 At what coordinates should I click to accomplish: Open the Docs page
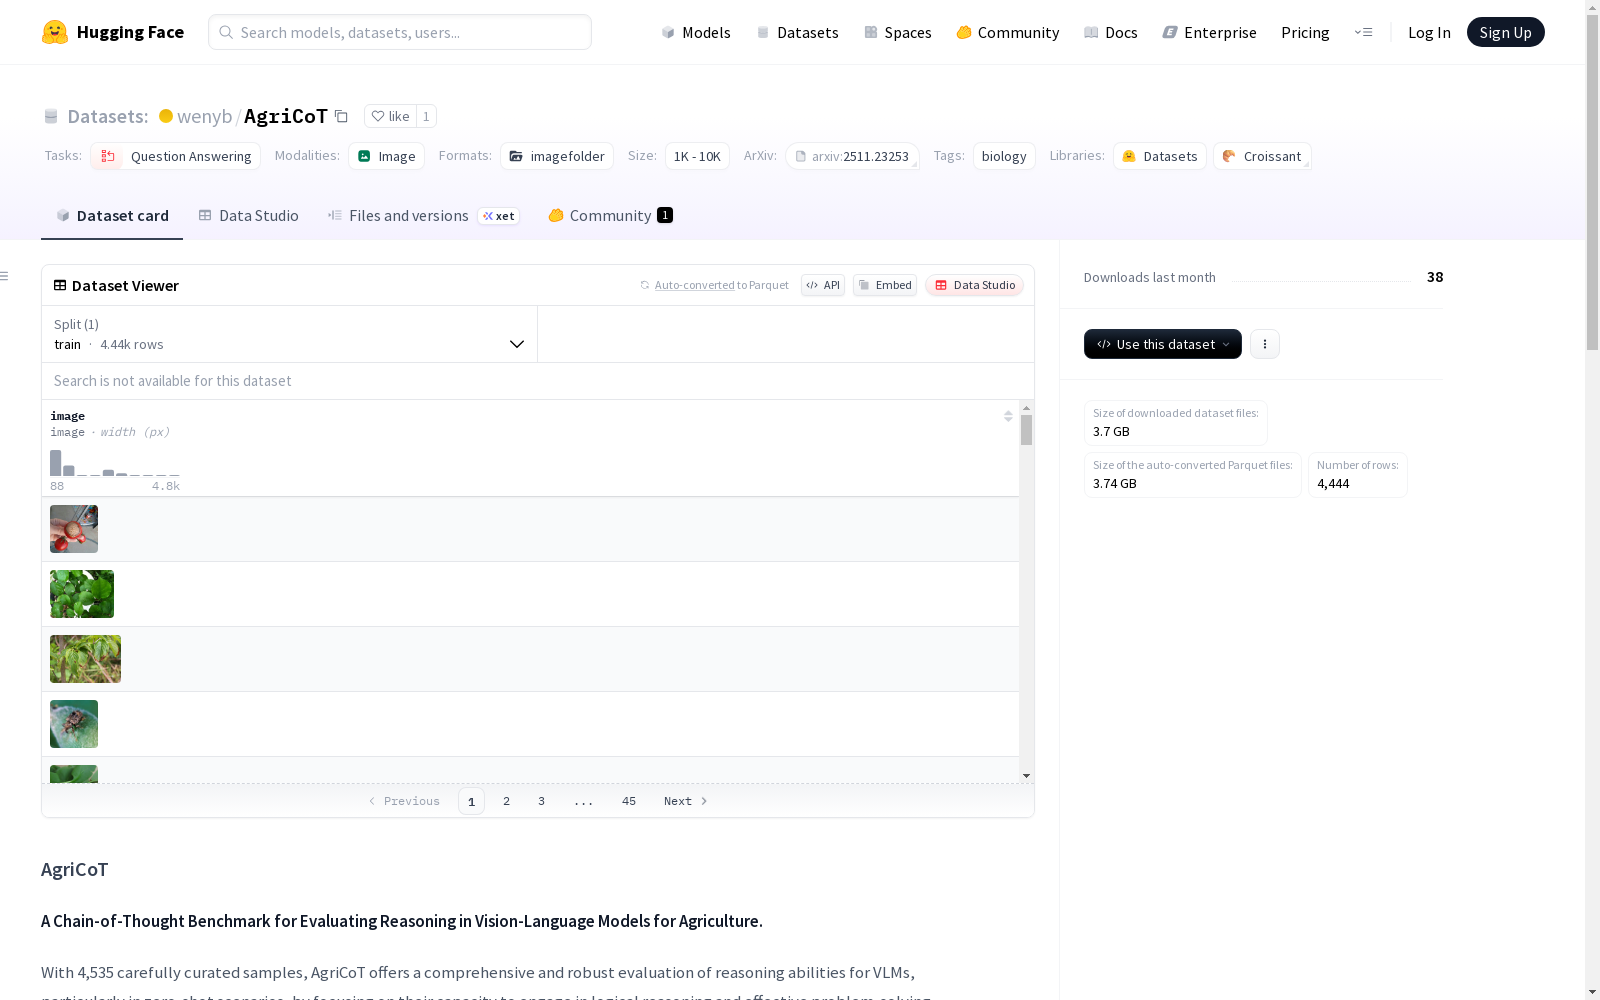[1111, 32]
